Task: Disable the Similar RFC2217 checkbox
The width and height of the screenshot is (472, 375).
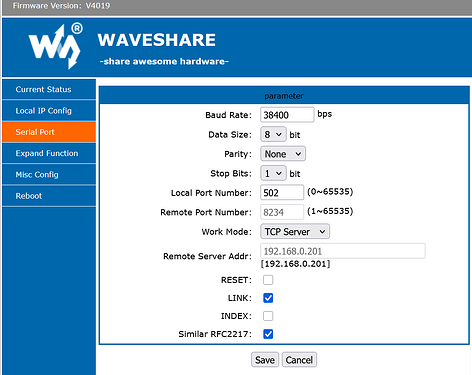Action: click(268, 334)
